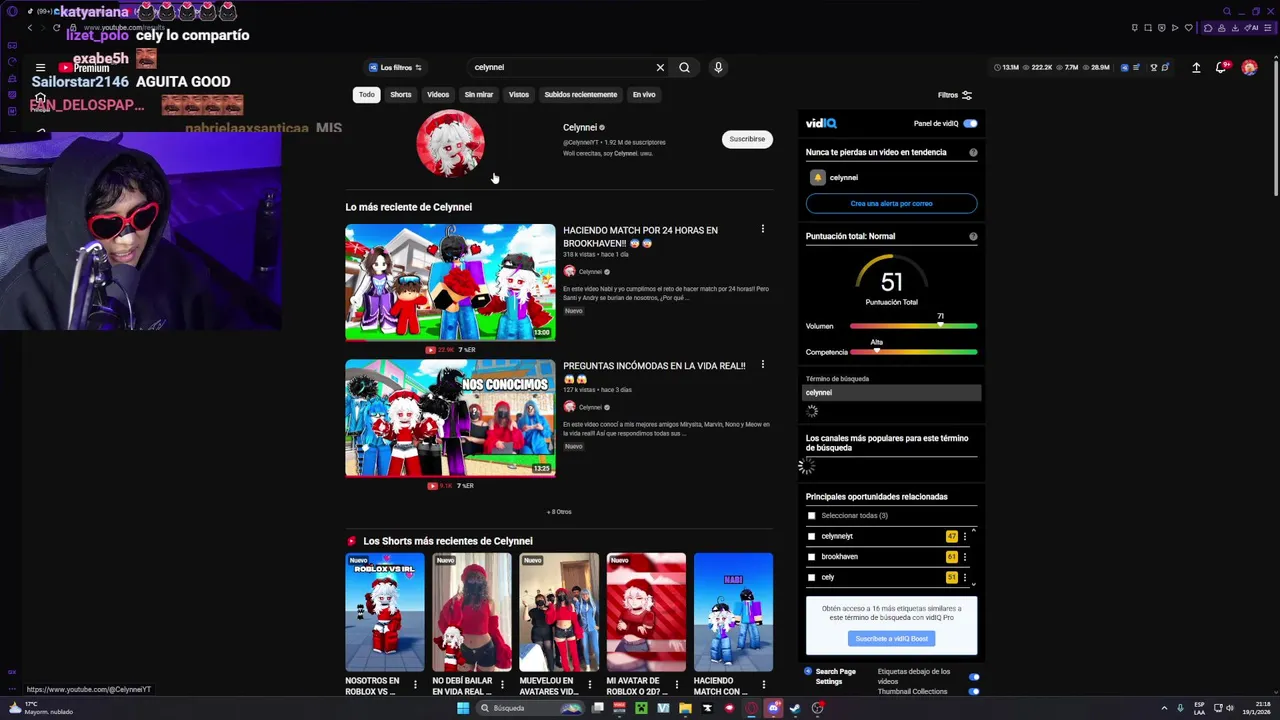Viewport: 1280px width, 720px height.
Task: Select the Subidos recientemente filter chip
Action: point(581,95)
